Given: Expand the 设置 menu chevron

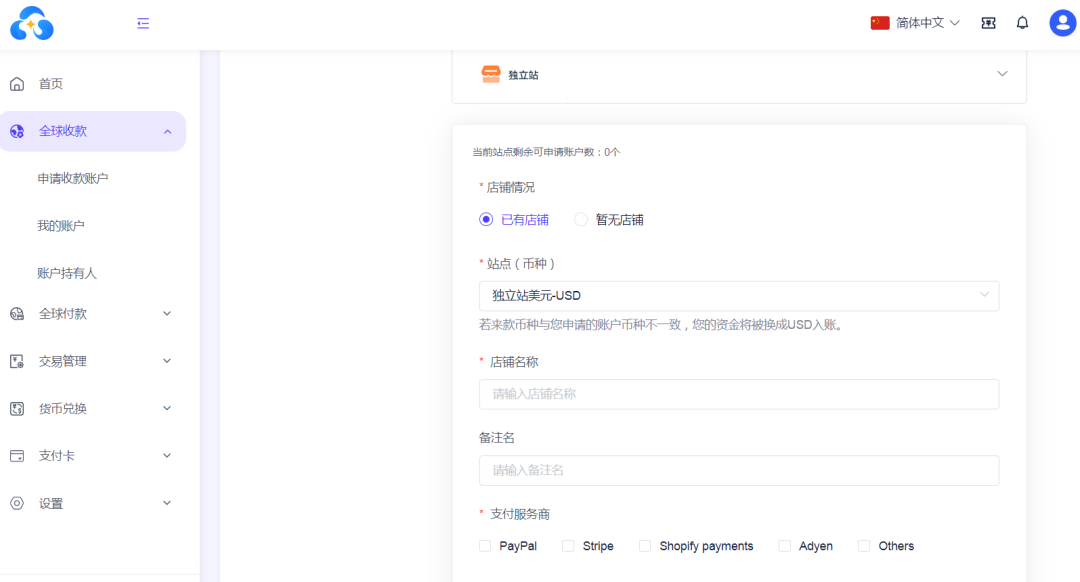Looking at the screenshot, I should point(167,503).
